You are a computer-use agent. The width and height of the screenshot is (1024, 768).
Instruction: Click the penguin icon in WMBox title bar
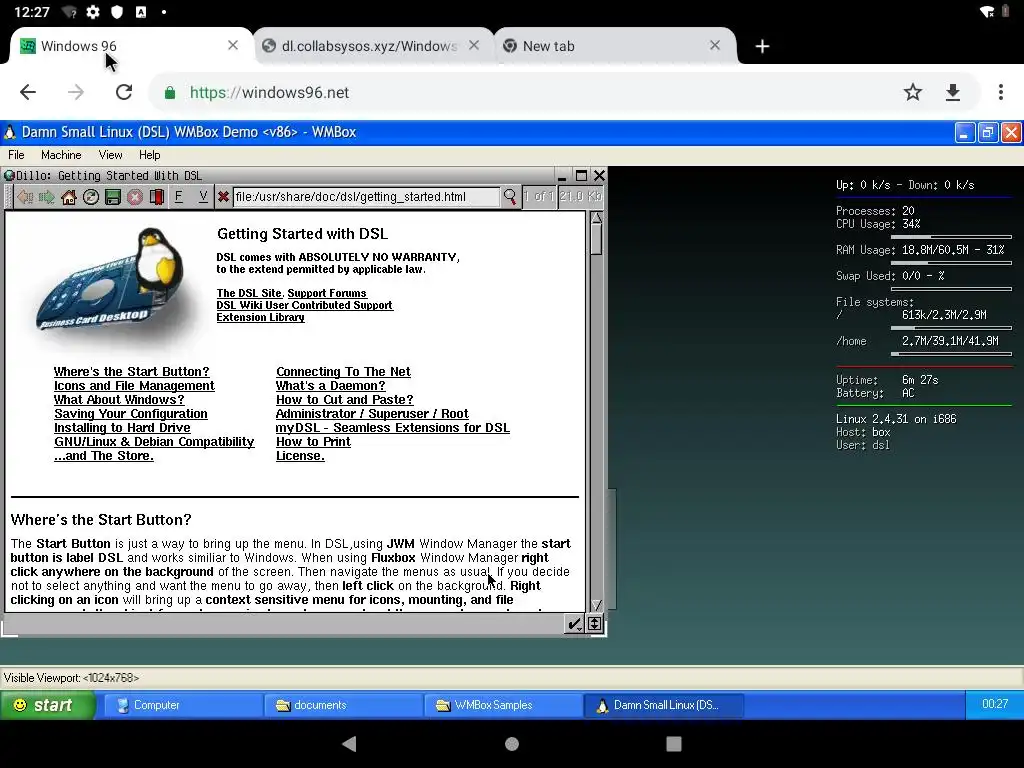[x=10, y=132]
